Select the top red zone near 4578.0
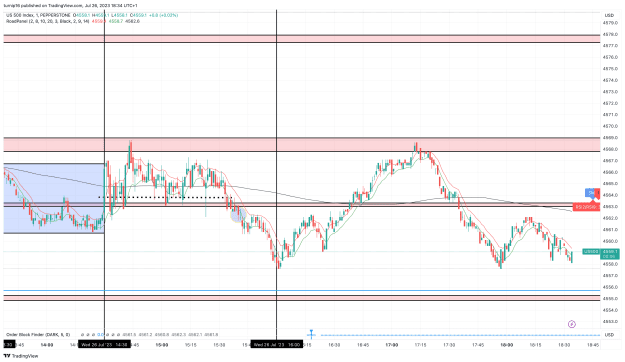The image size is (625, 362). (x=302, y=38)
